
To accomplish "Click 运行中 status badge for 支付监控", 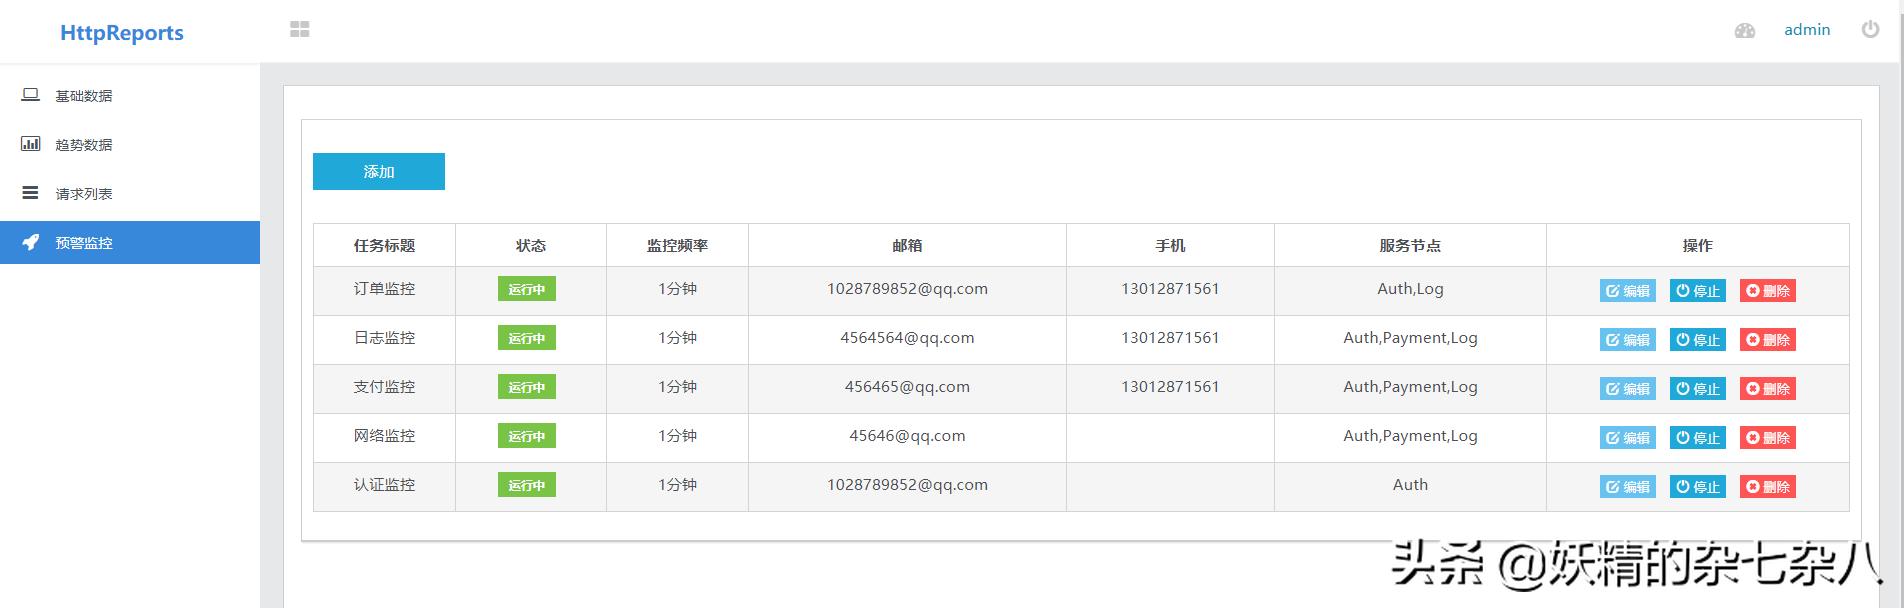I will click(527, 387).
